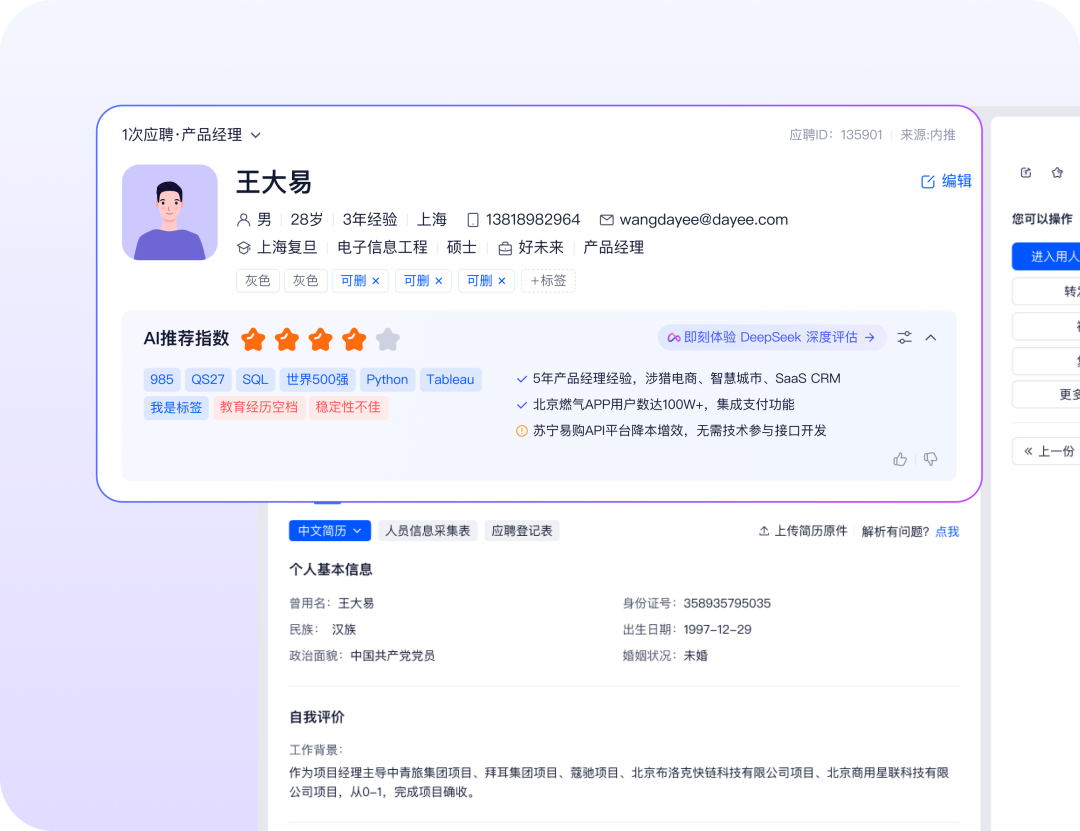Select the 我是标签 tag

pyautogui.click(x=176, y=407)
